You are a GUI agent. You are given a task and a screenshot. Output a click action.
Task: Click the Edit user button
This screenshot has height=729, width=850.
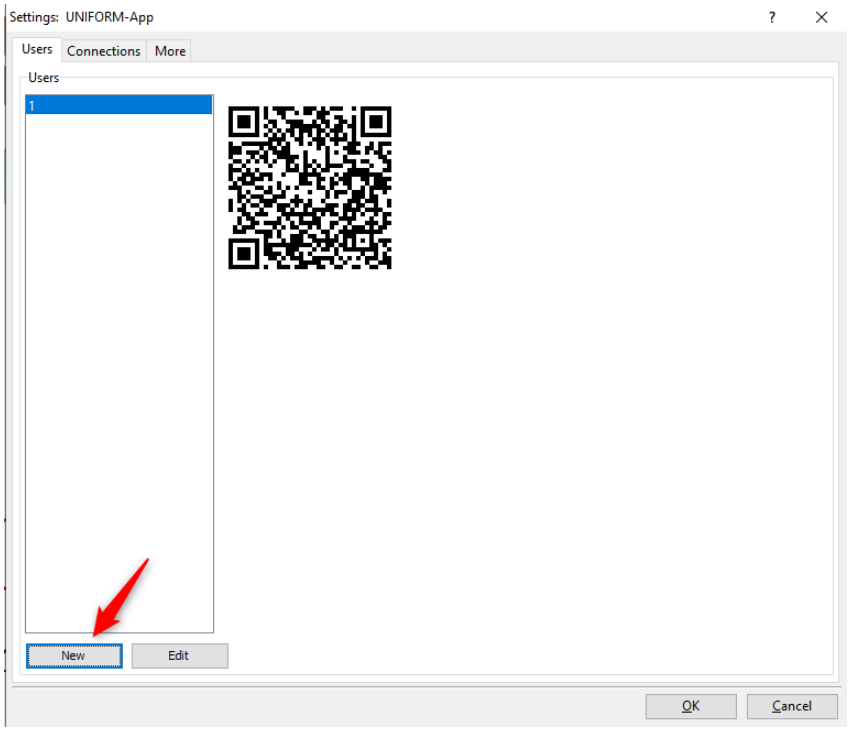coord(179,656)
